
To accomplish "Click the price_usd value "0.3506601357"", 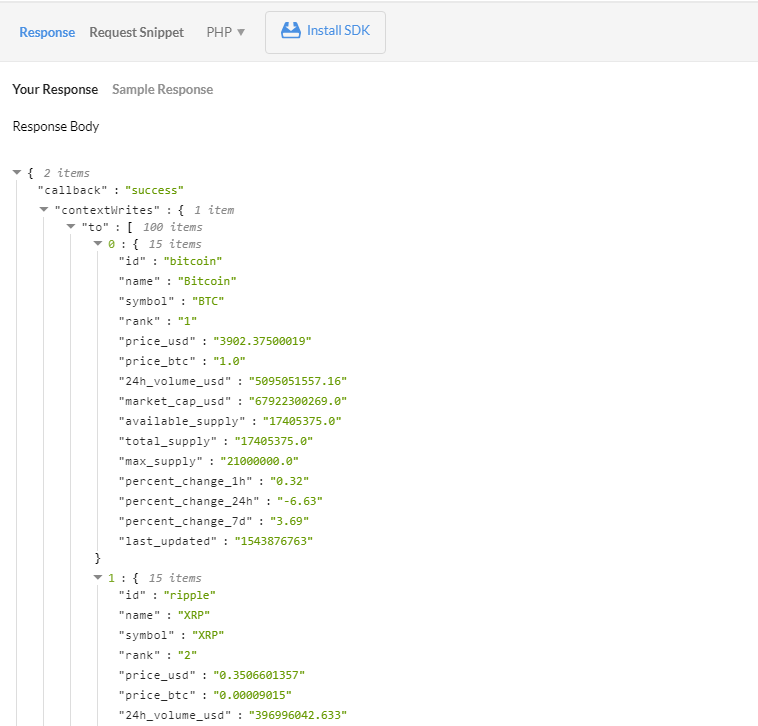I will [259, 675].
